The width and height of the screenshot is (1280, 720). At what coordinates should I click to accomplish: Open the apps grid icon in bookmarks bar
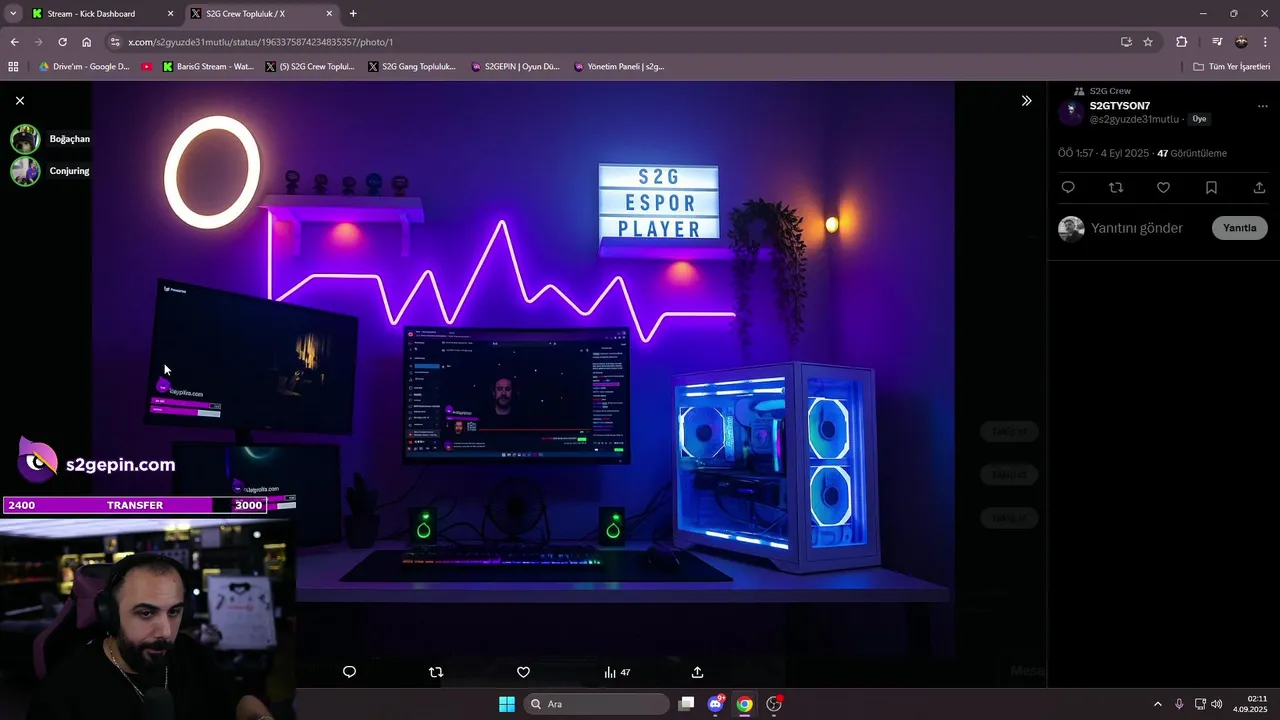13,67
